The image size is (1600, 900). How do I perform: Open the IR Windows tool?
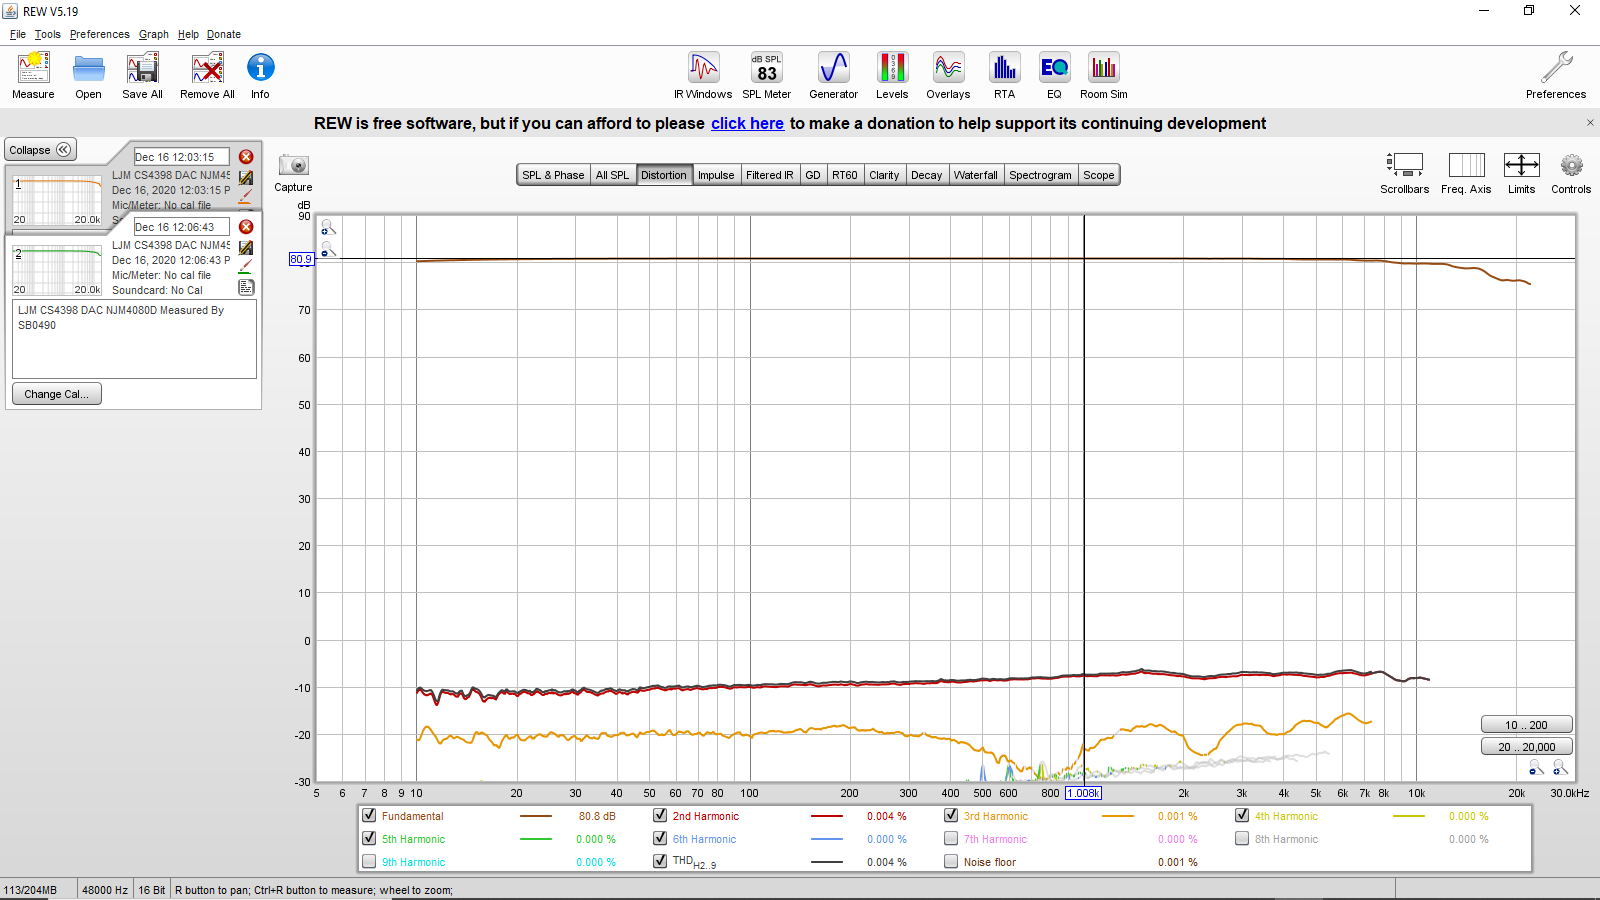(703, 76)
